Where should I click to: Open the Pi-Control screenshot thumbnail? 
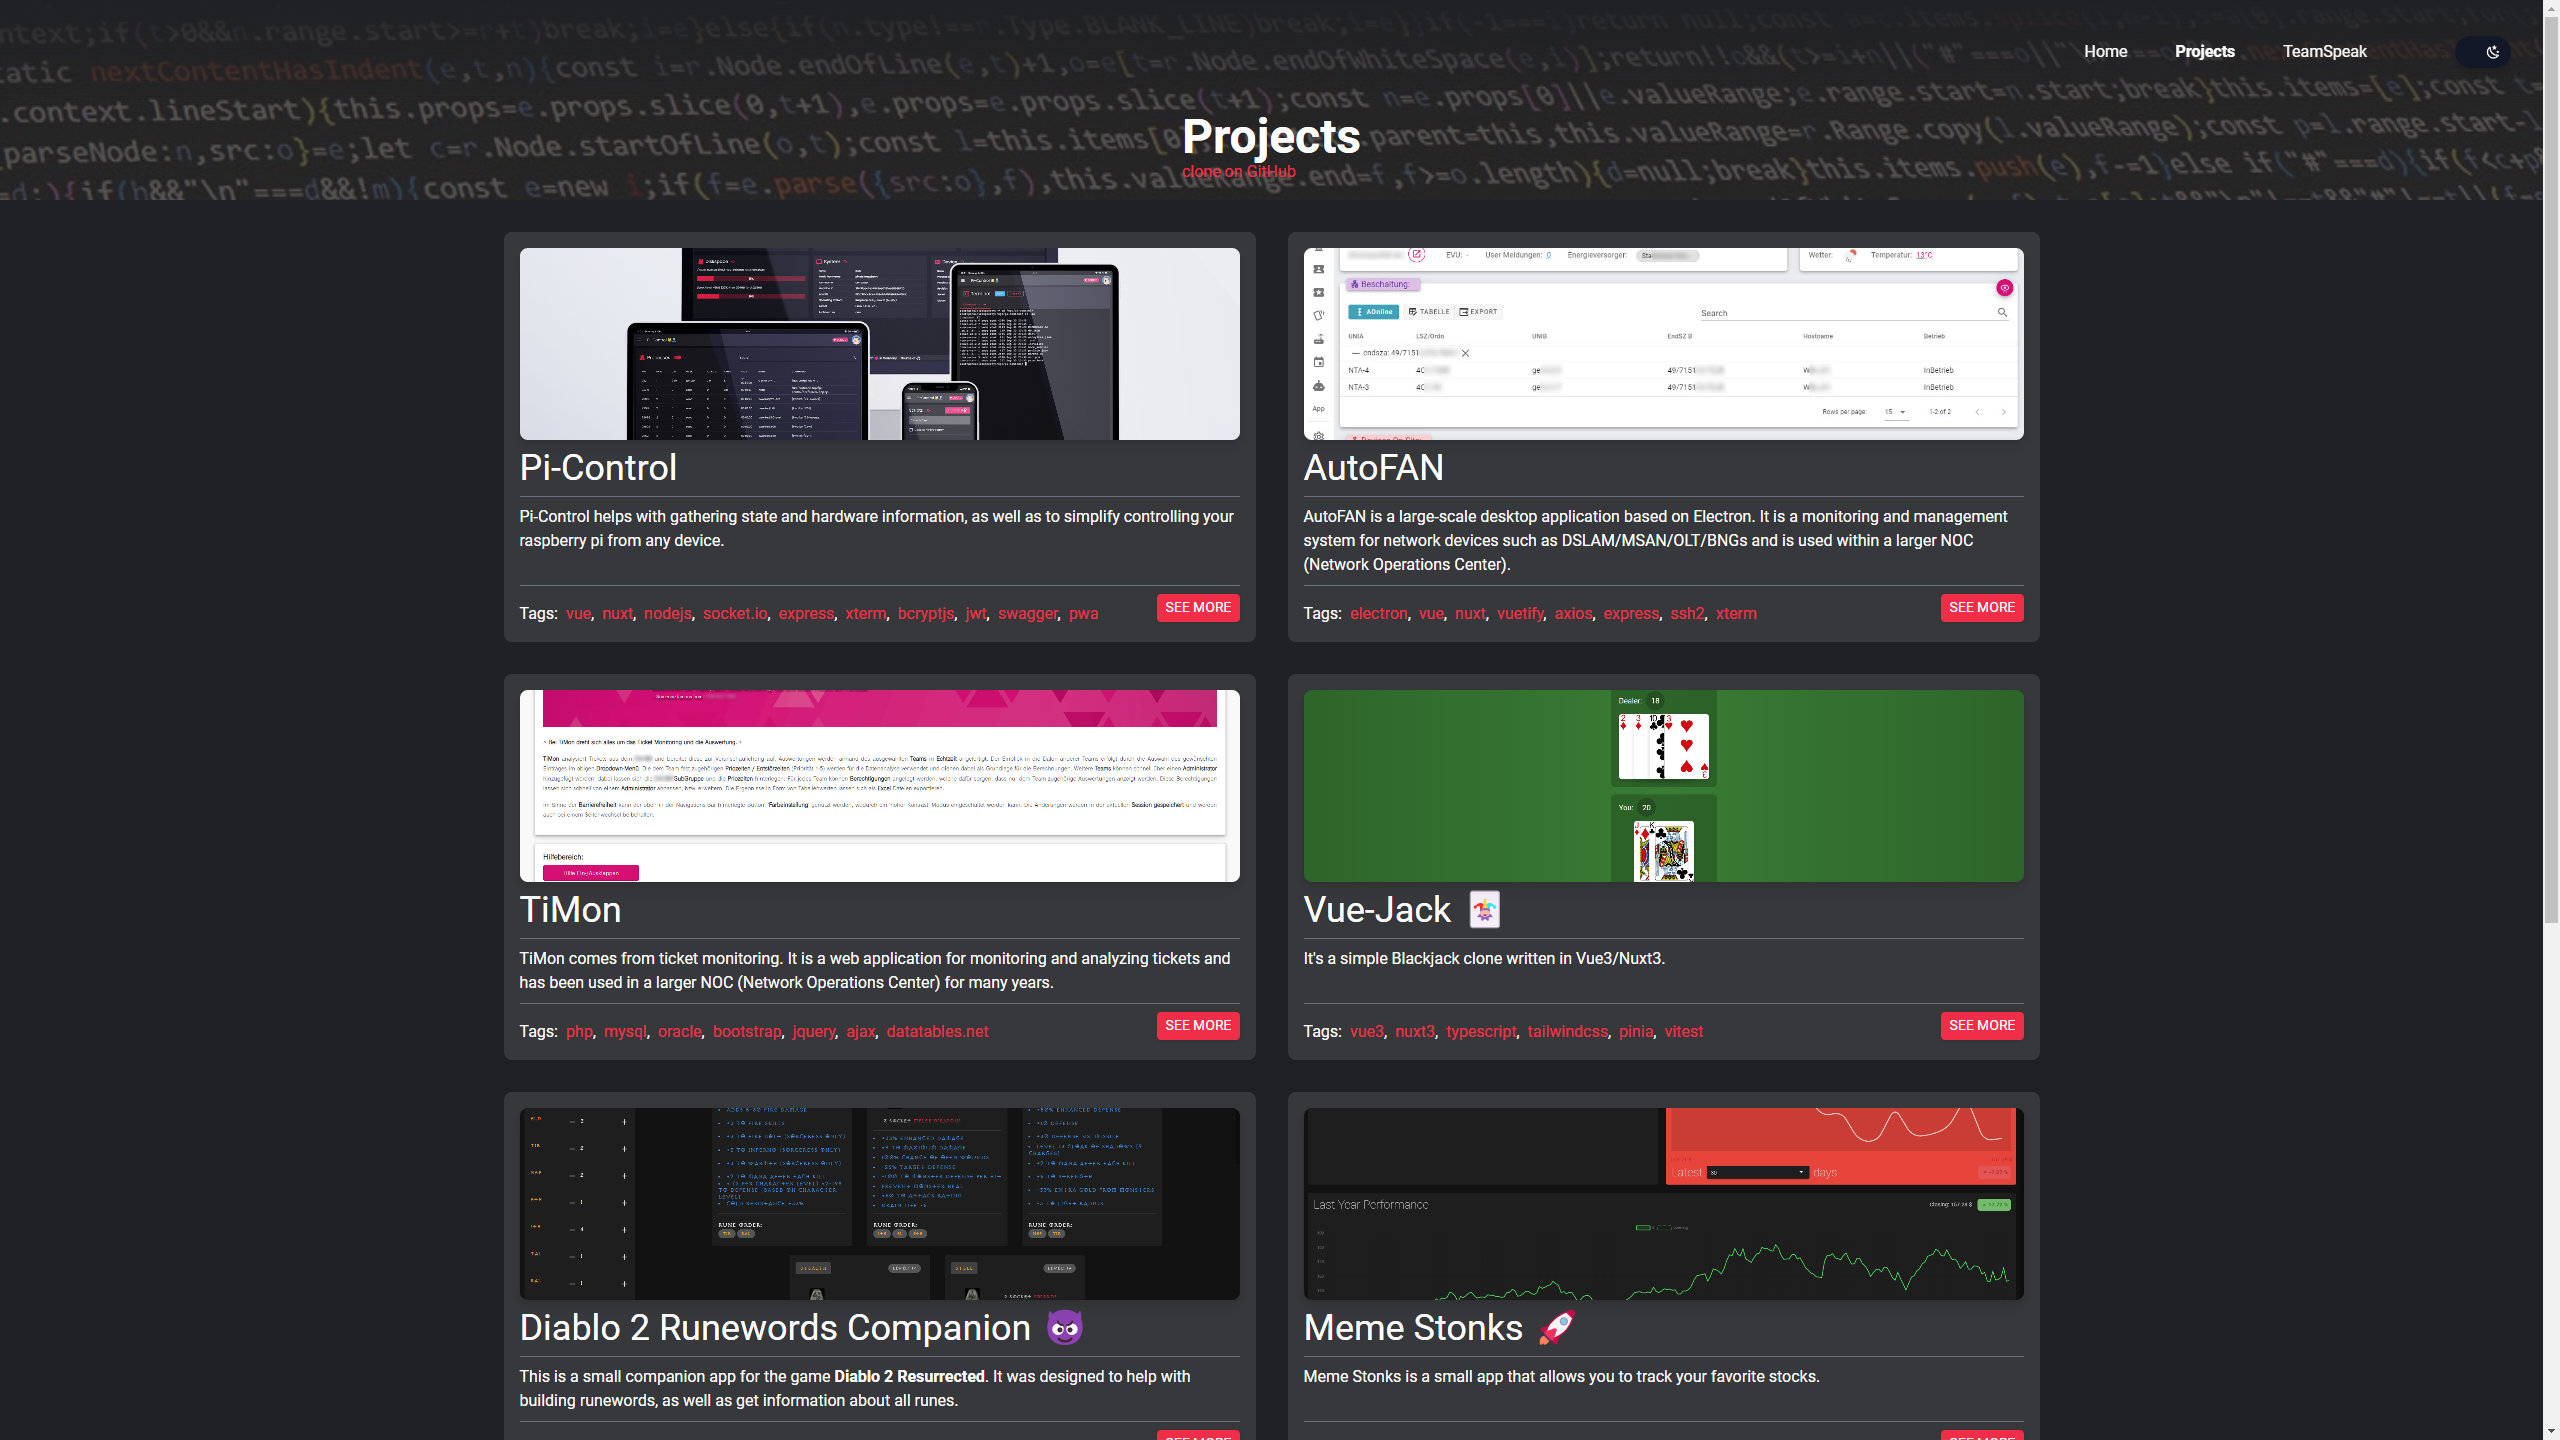click(x=879, y=344)
